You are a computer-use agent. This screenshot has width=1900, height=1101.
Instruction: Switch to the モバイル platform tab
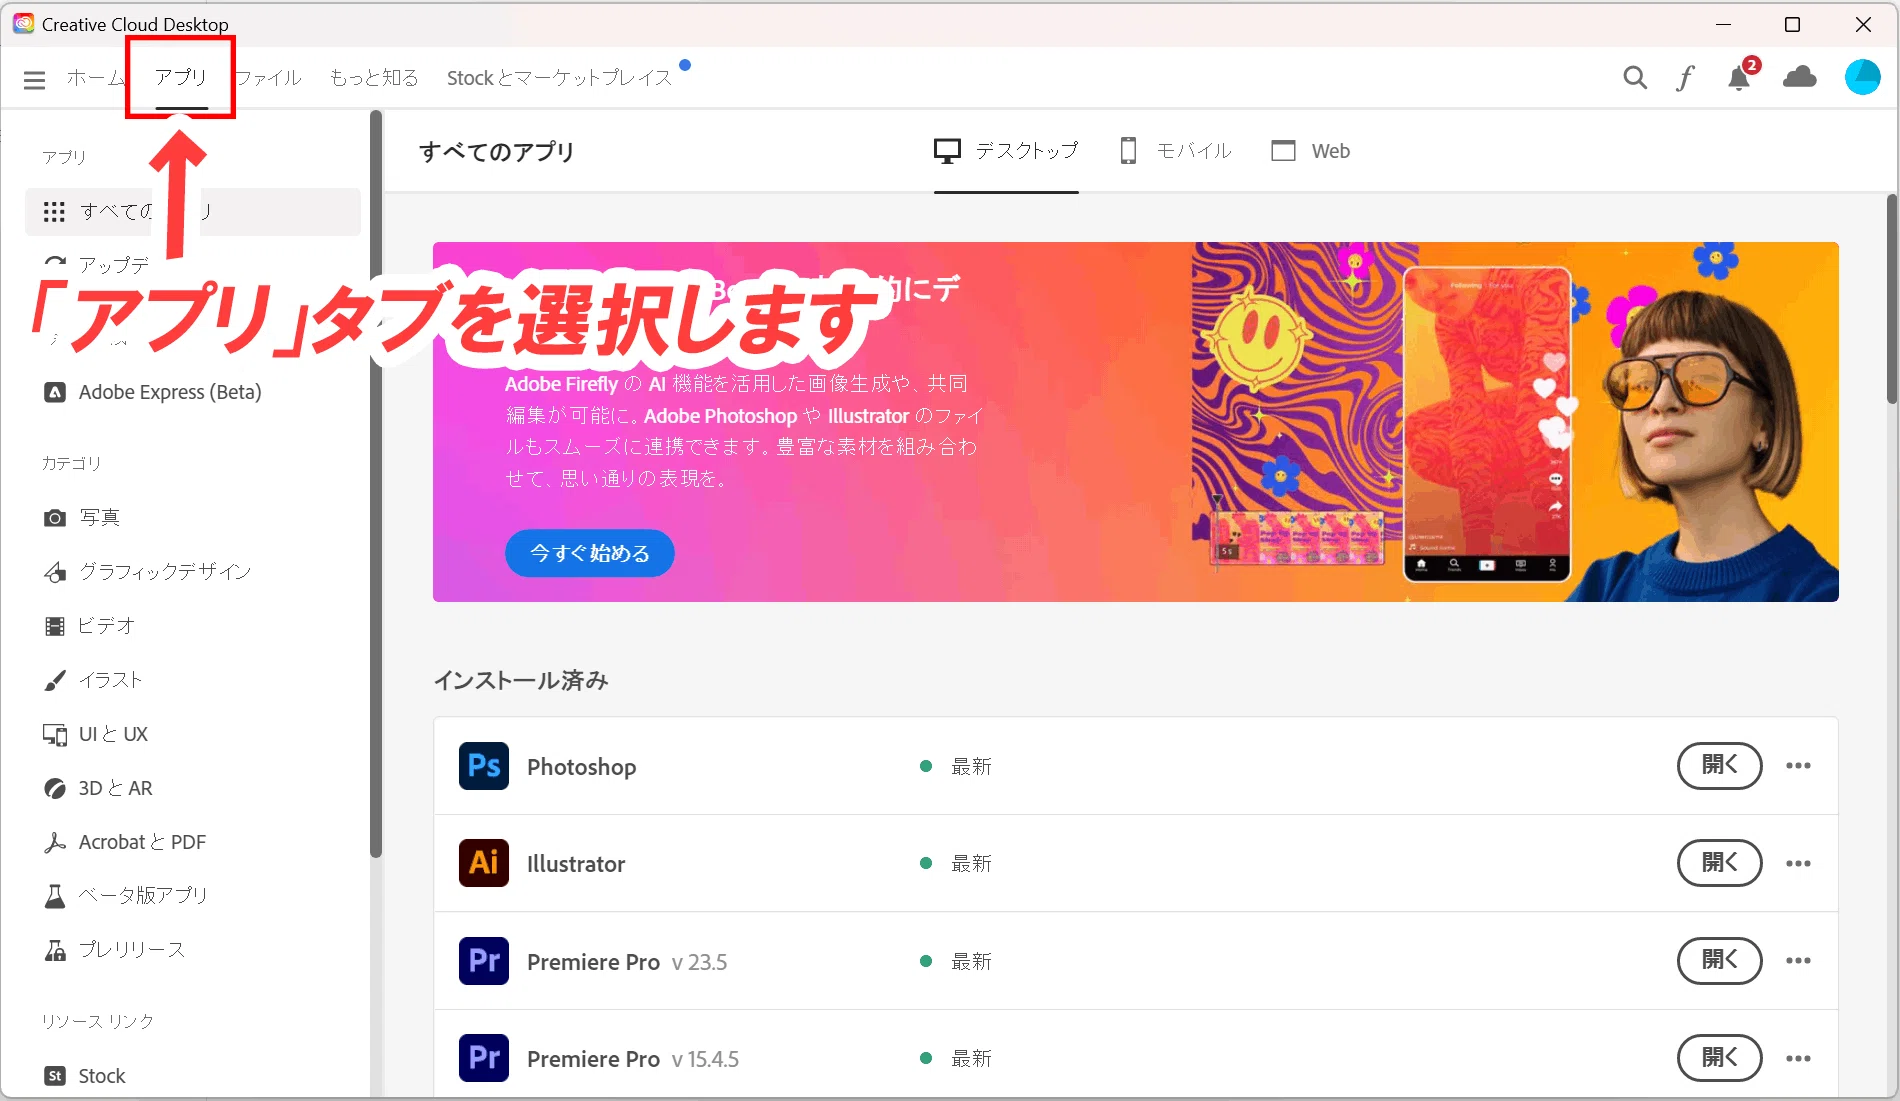tap(1175, 151)
